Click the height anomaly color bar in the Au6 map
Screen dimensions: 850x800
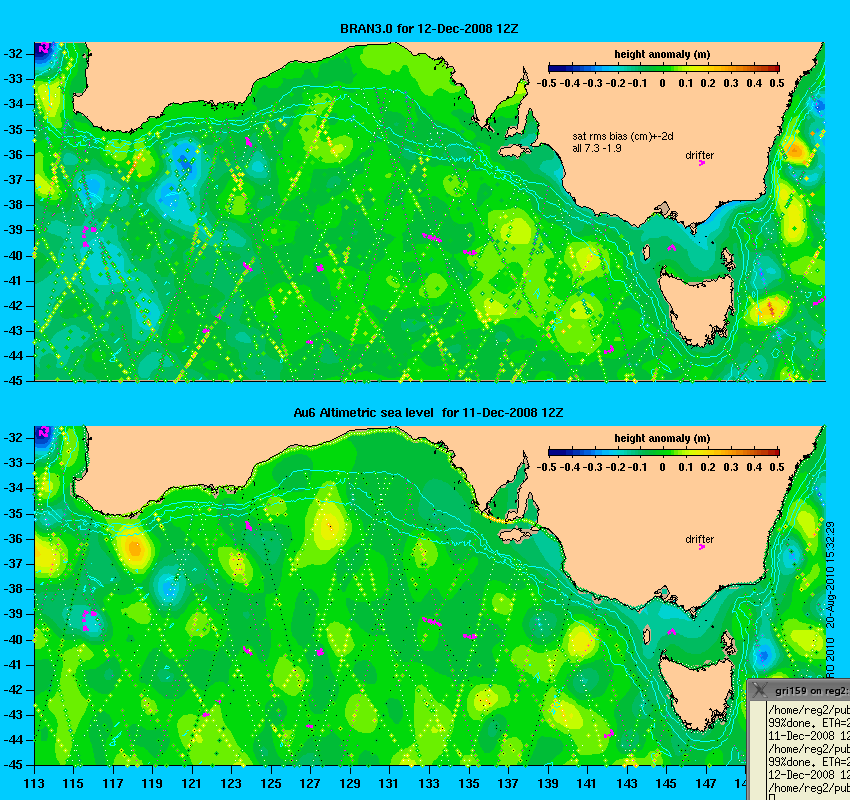pos(664,452)
